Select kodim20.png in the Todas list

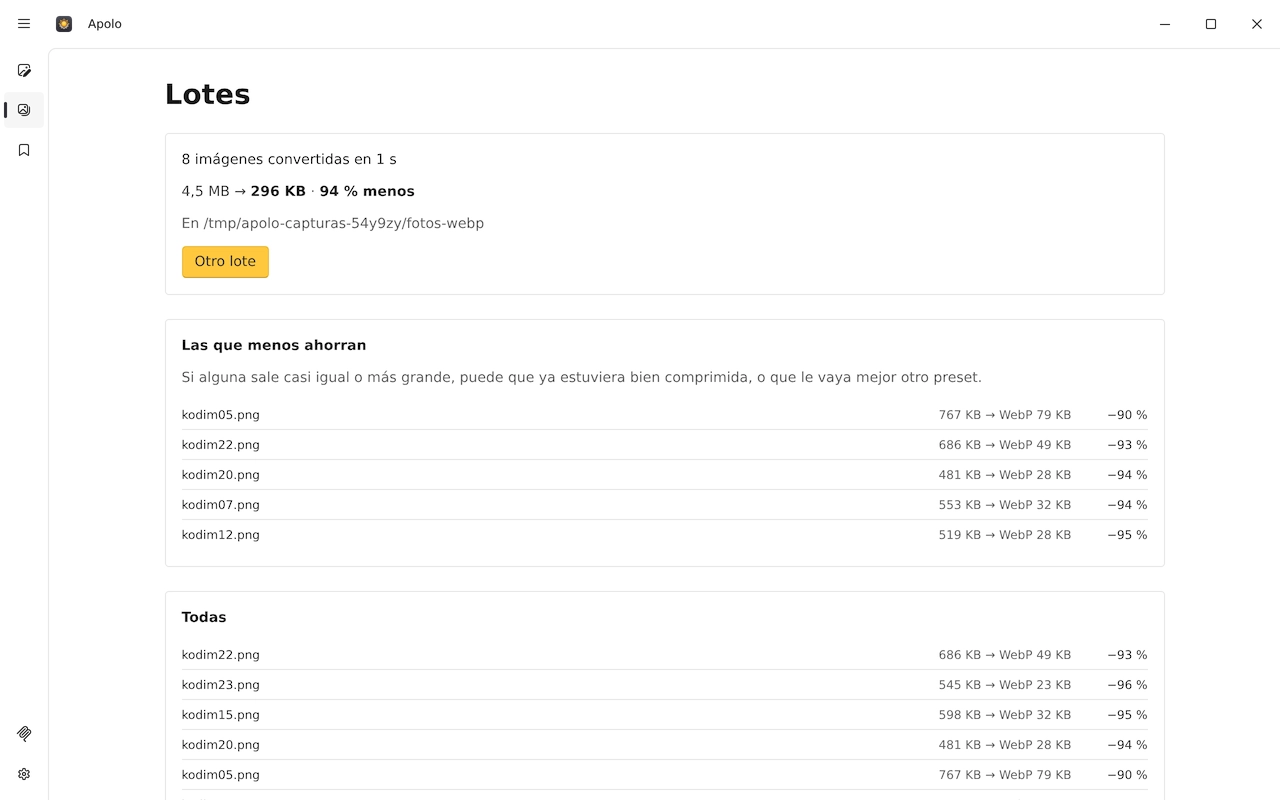point(664,745)
